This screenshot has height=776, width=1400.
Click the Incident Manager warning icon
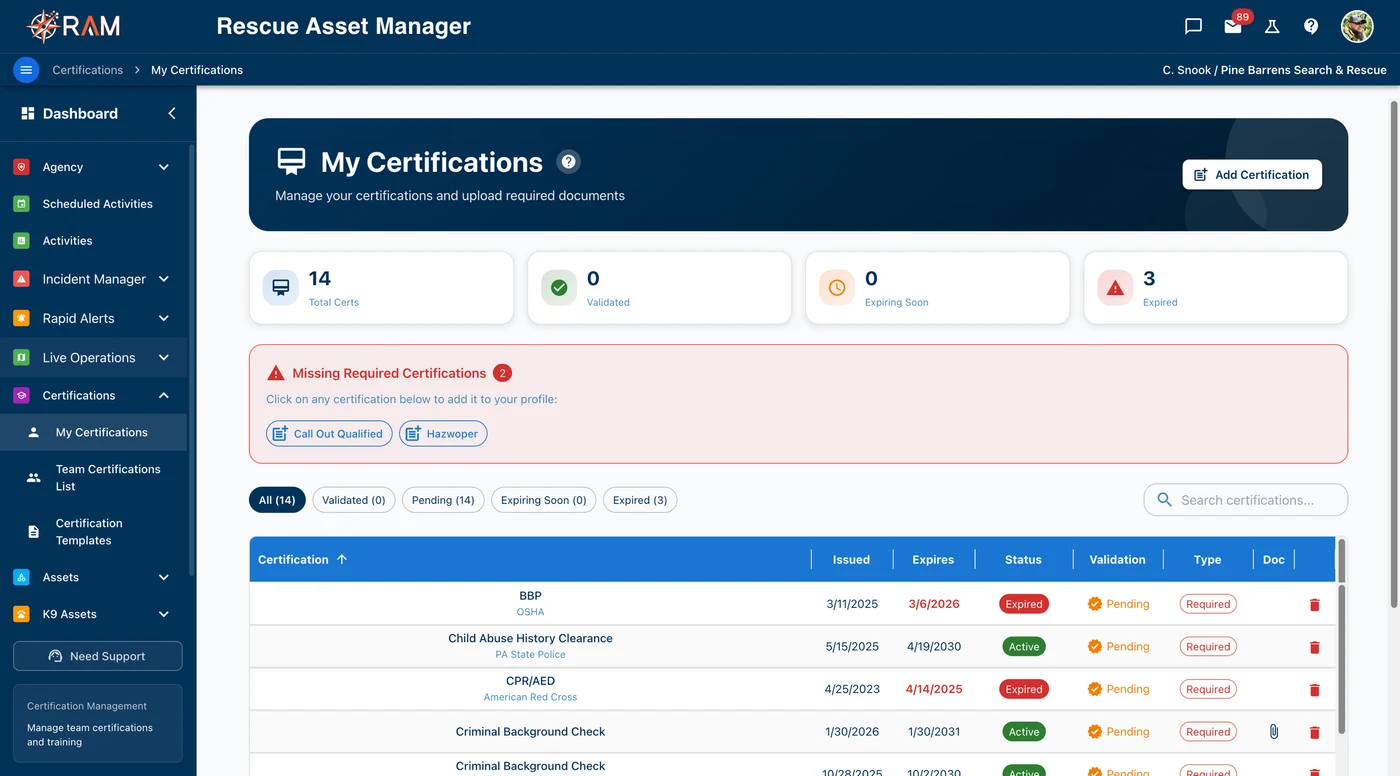(21, 279)
